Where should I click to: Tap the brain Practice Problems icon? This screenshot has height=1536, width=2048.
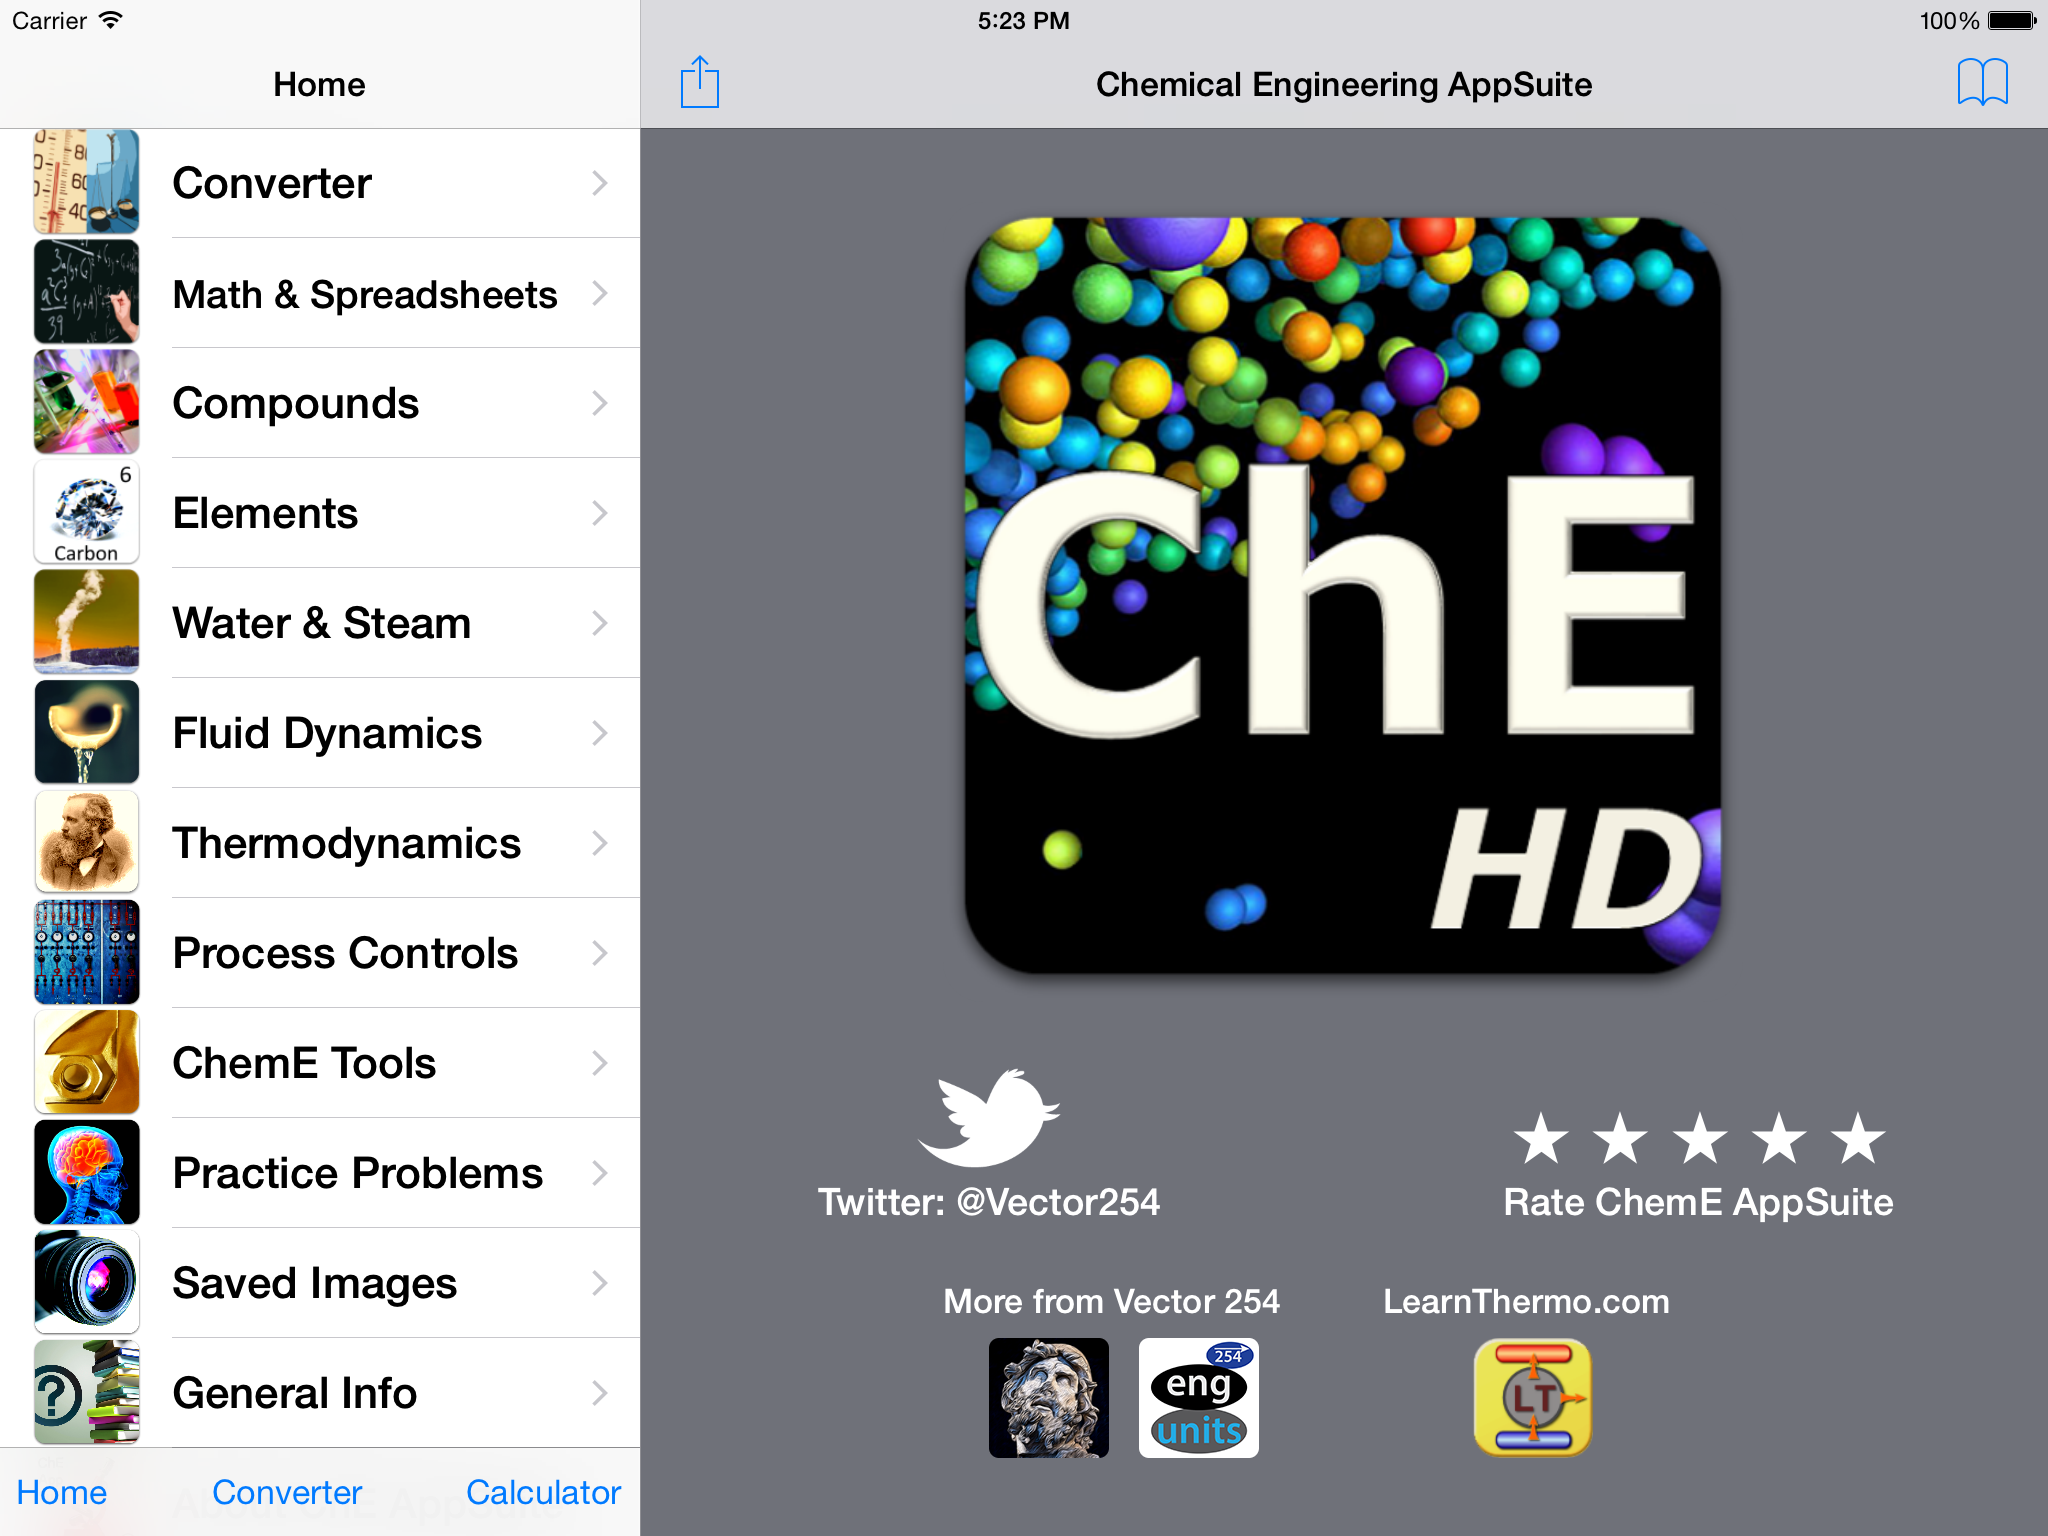(x=86, y=1172)
